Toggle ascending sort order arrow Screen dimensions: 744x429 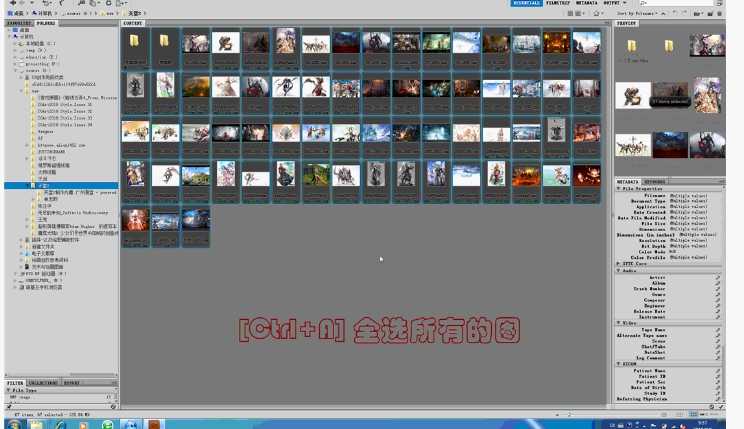663,14
